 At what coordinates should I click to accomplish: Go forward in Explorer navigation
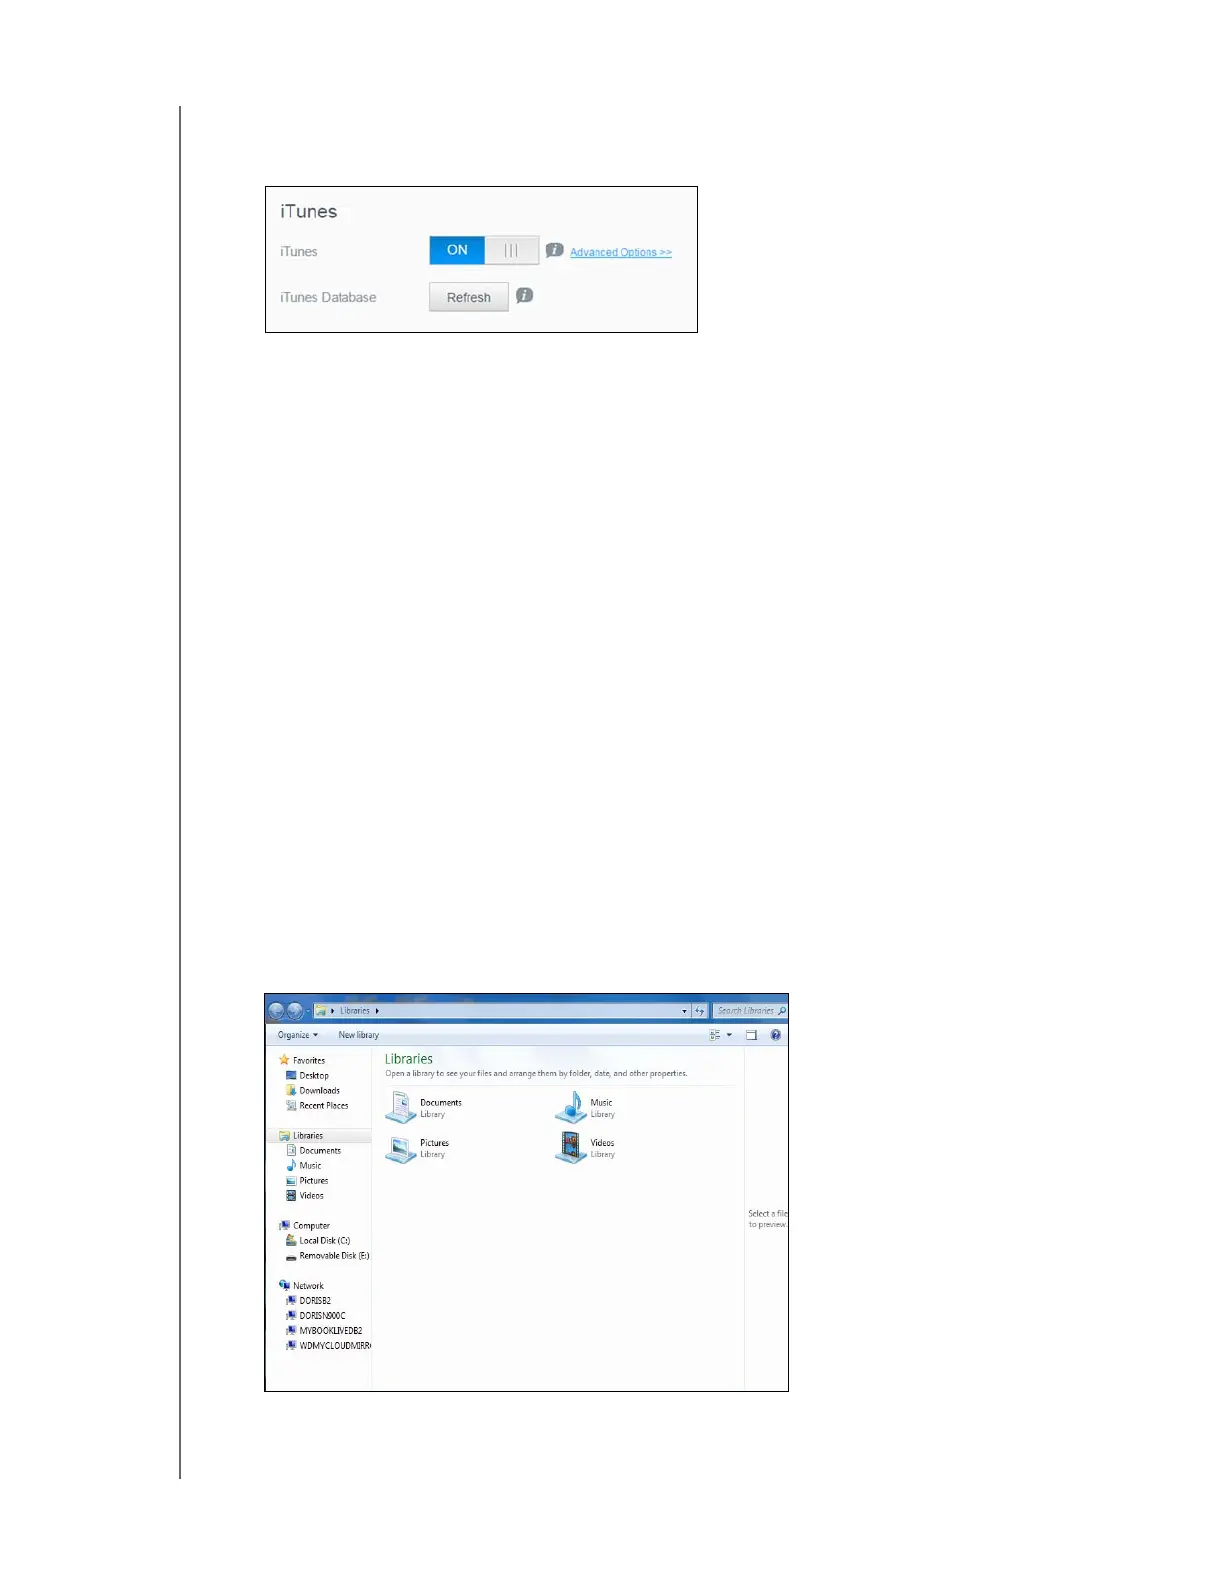coord(295,1011)
